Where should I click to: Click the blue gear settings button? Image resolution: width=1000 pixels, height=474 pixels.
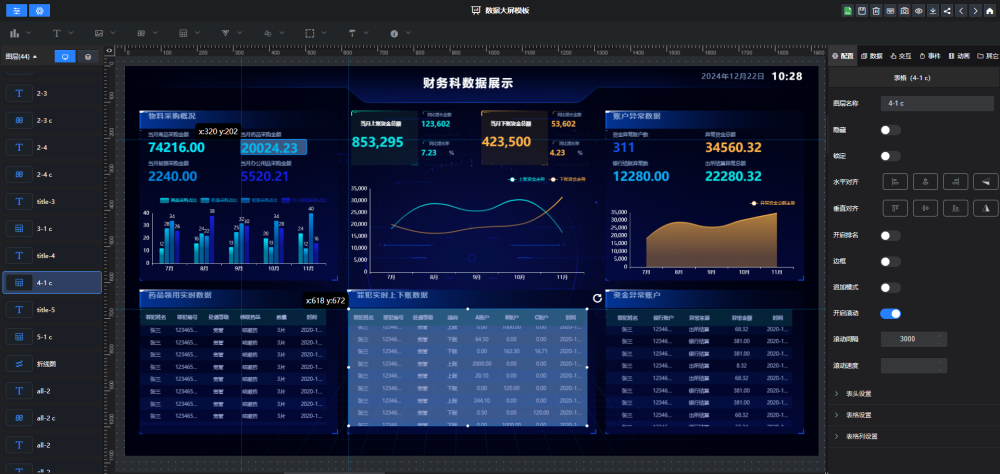(x=40, y=11)
